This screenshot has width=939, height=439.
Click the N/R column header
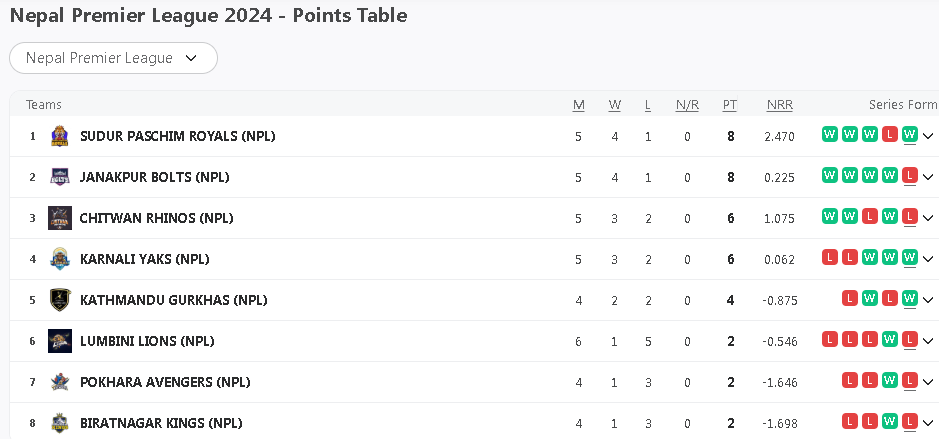coord(687,105)
